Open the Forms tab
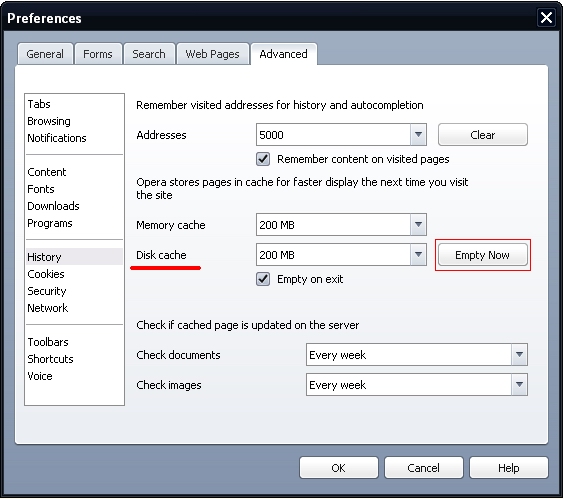This screenshot has height=499, width=563. (98, 54)
